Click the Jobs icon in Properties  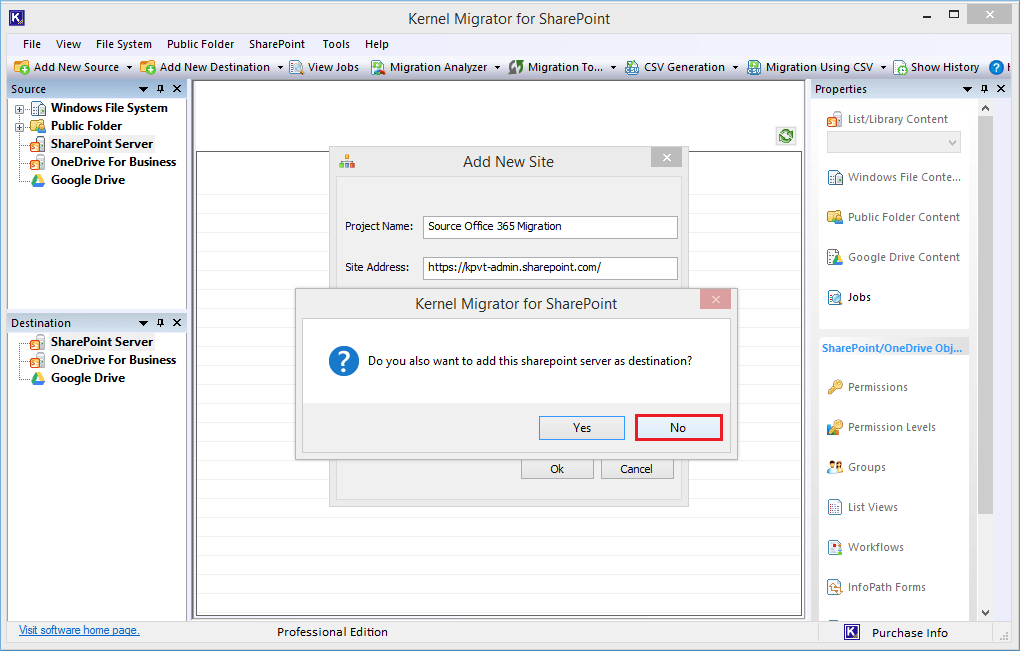pos(835,297)
